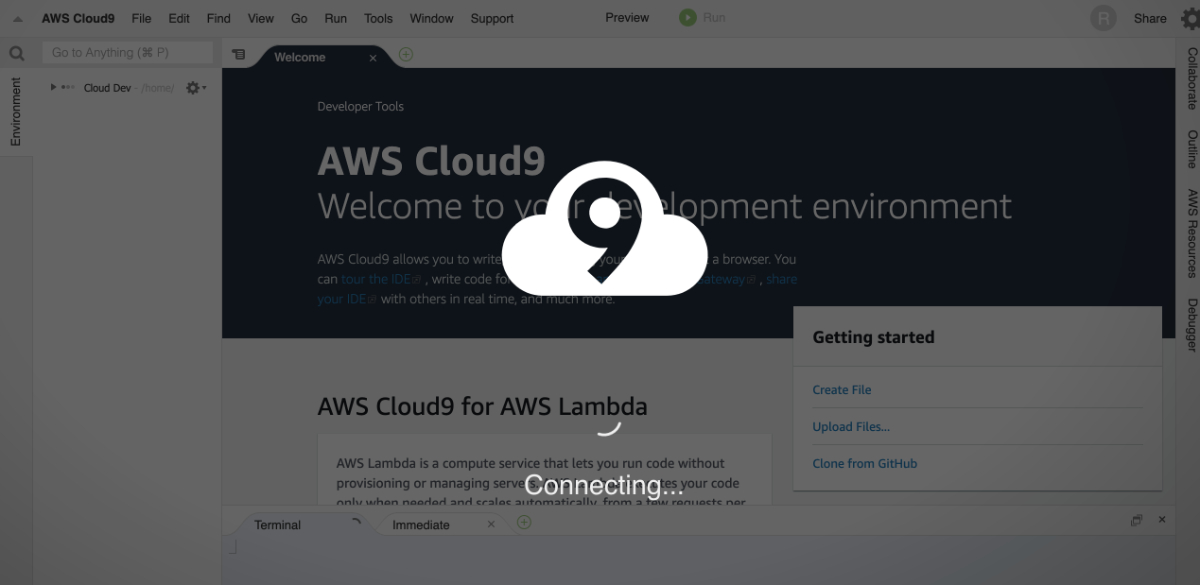Open the Environment panel gear dropdown
The height and width of the screenshot is (585, 1200).
point(196,88)
